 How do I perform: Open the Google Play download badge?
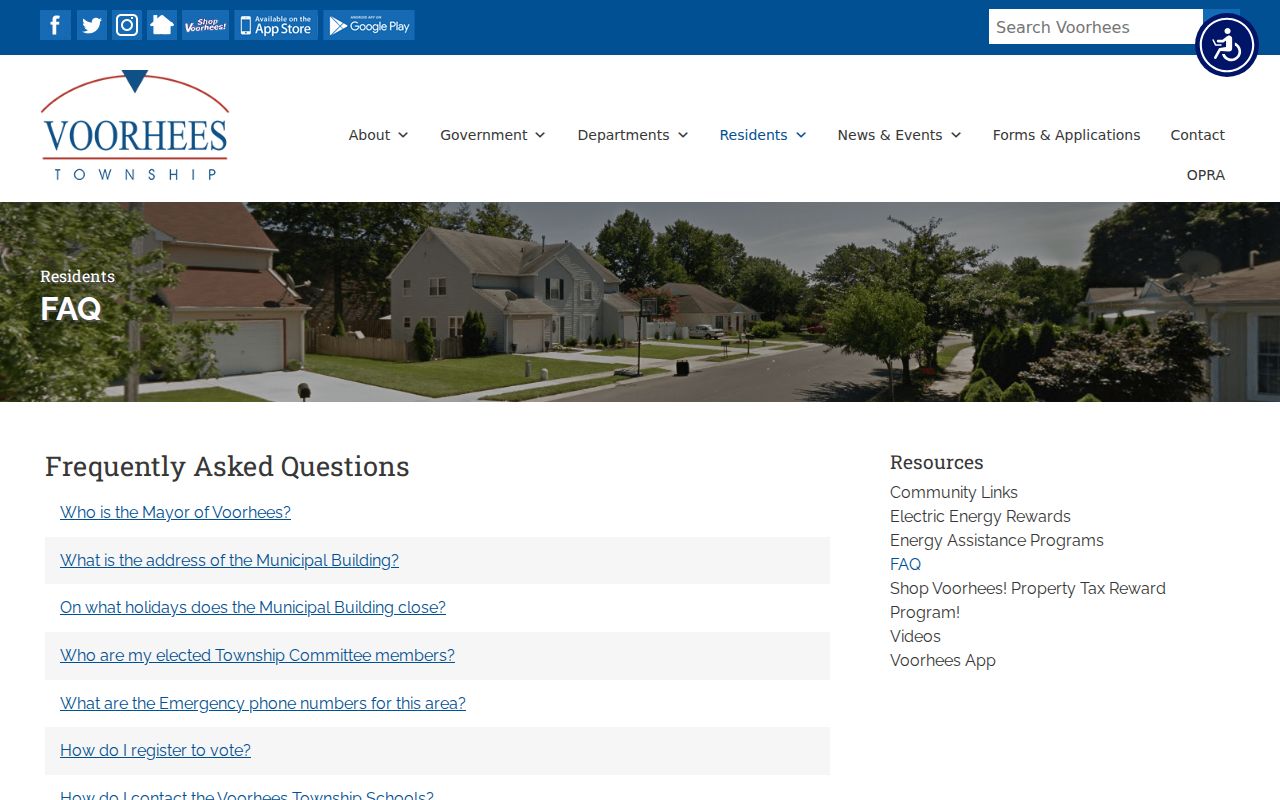coord(369,25)
